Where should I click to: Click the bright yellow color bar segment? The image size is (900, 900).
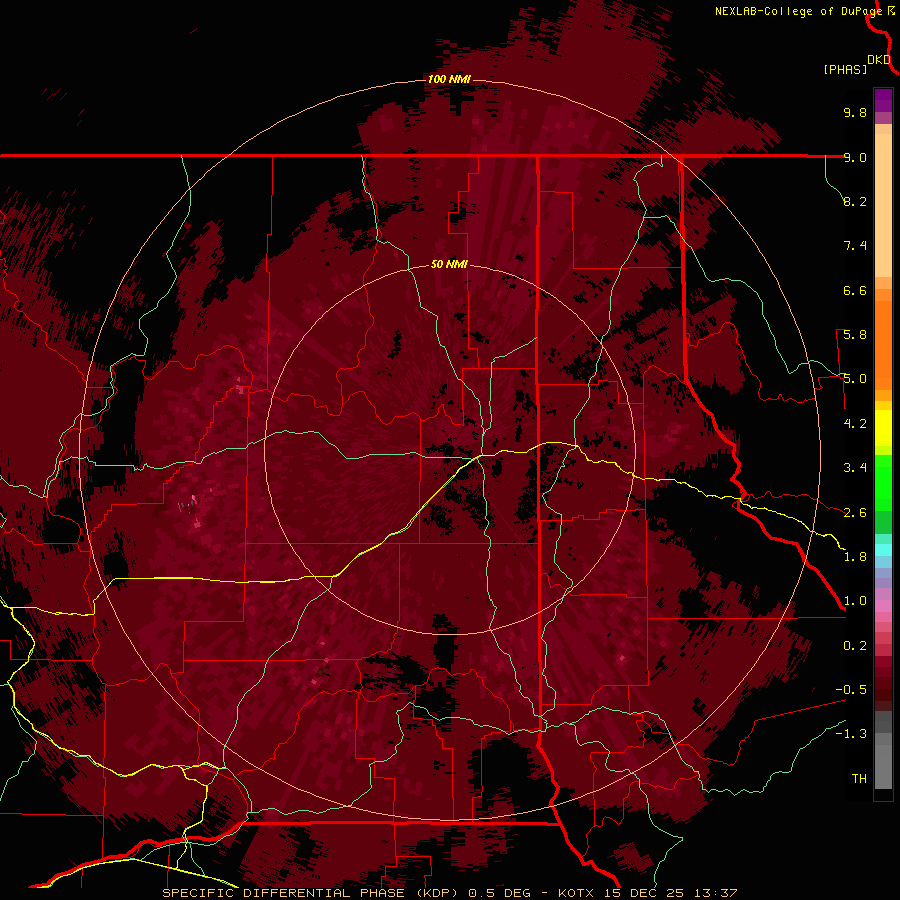pyautogui.click(x=883, y=428)
